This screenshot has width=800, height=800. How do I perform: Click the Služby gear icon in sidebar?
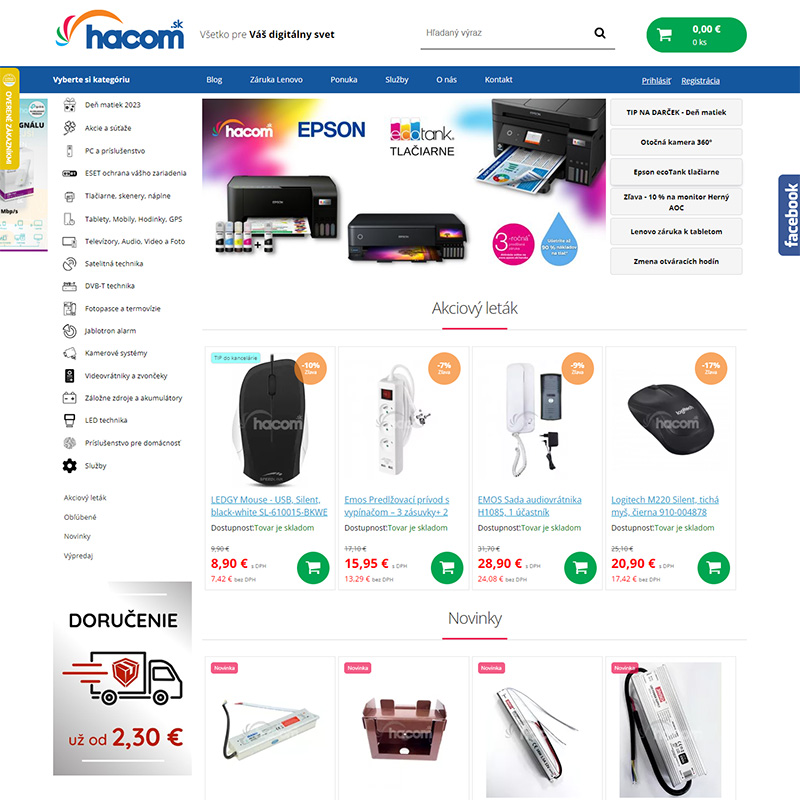69,465
